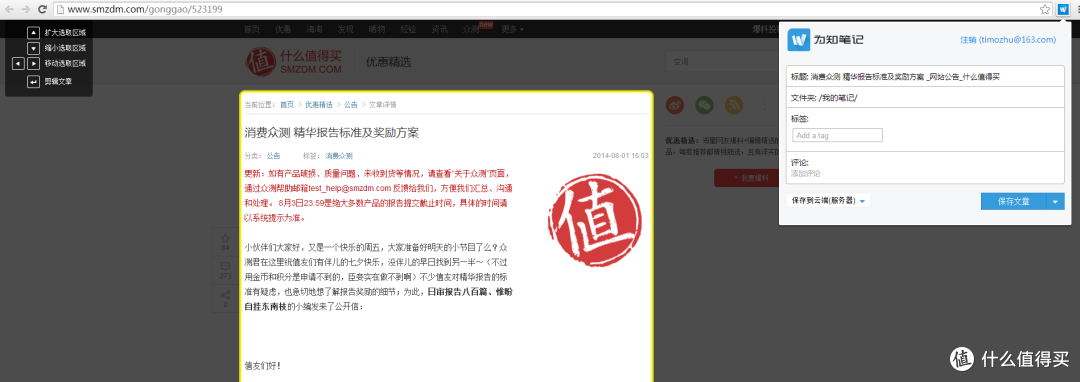Open the arrow next to 保存文章 button
The width and height of the screenshot is (1080, 382).
pos(1055,201)
